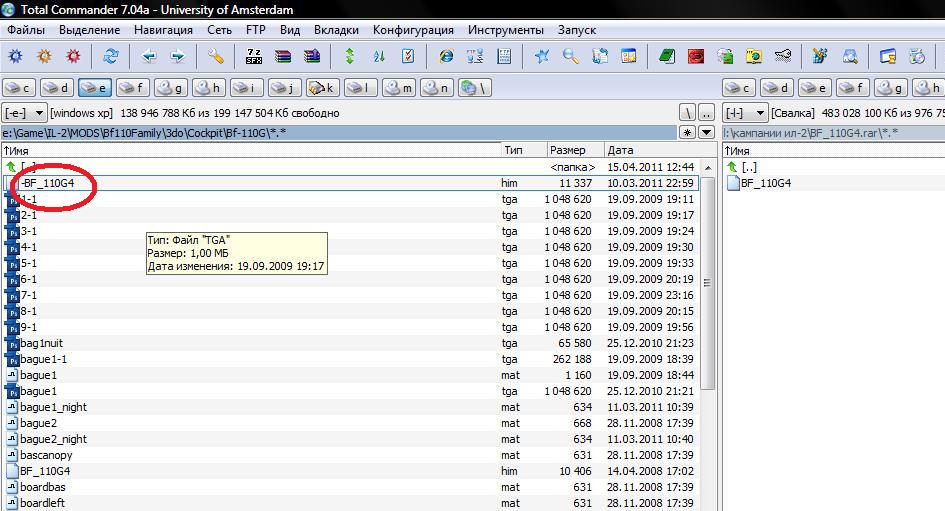Click the blue star toolbar icon
945x511 pixels.
pyautogui.click(x=542, y=57)
